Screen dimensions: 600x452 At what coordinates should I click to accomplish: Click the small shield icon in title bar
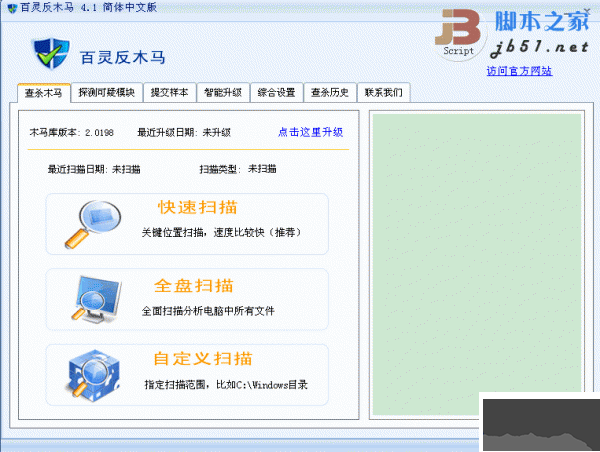(12, 8)
